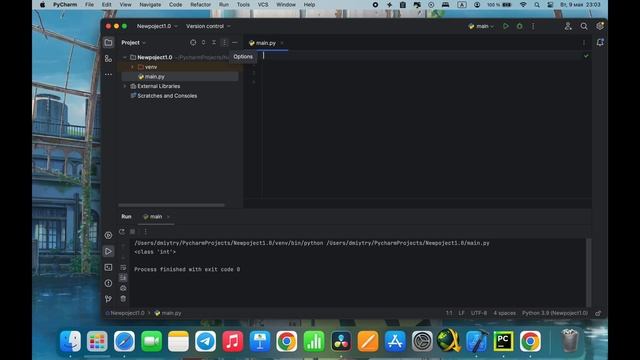This screenshot has height=360, width=640.
Task: Click Expand Selected icon in Project panel
Action: point(203,42)
